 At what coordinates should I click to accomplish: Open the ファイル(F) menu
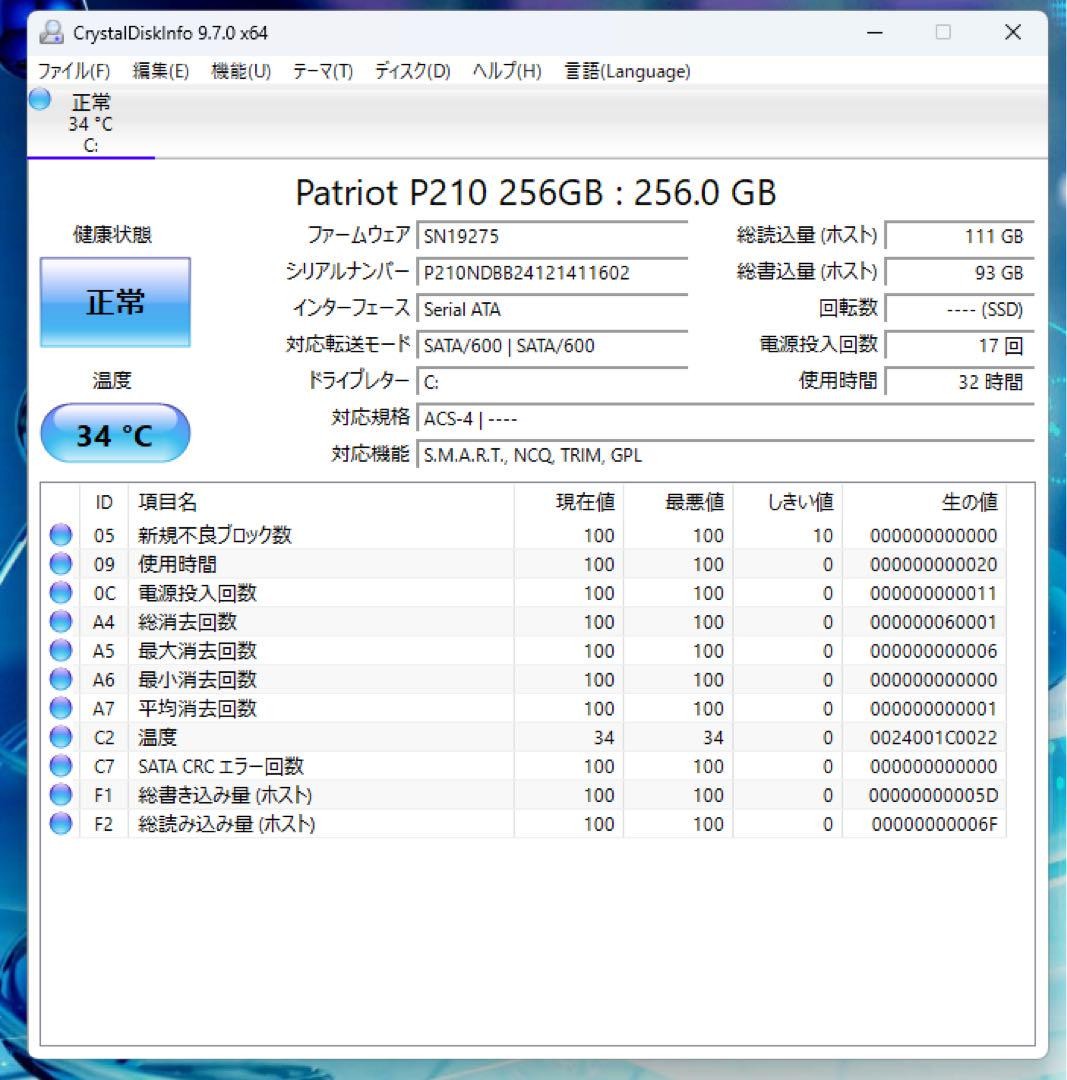(74, 71)
